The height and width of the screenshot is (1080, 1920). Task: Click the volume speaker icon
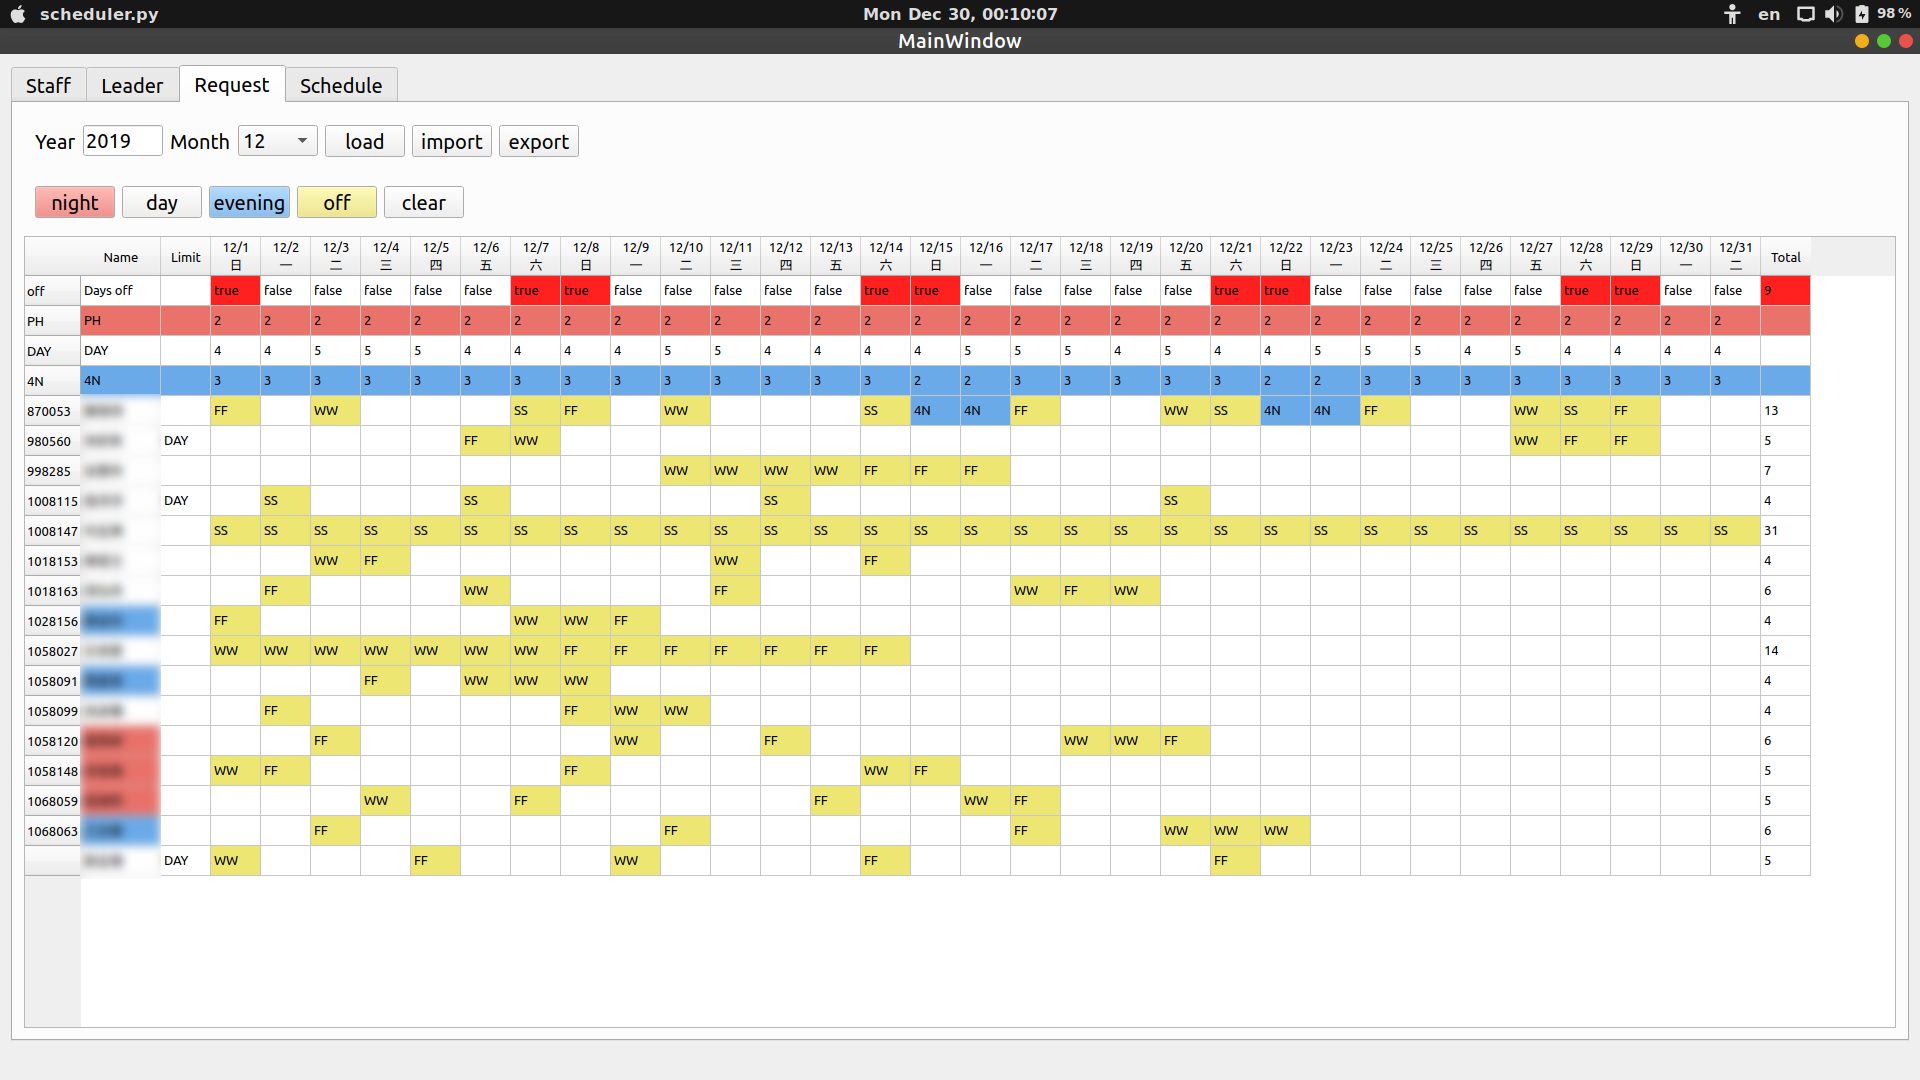point(1832,14)
